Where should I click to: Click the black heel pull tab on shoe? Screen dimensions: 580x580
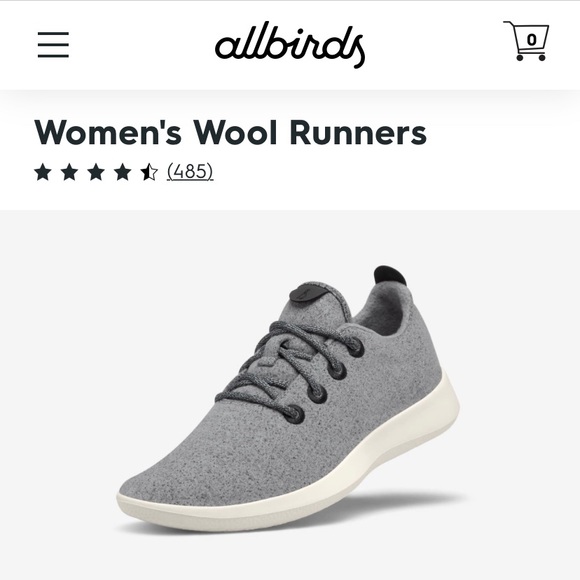click(390, 276)
